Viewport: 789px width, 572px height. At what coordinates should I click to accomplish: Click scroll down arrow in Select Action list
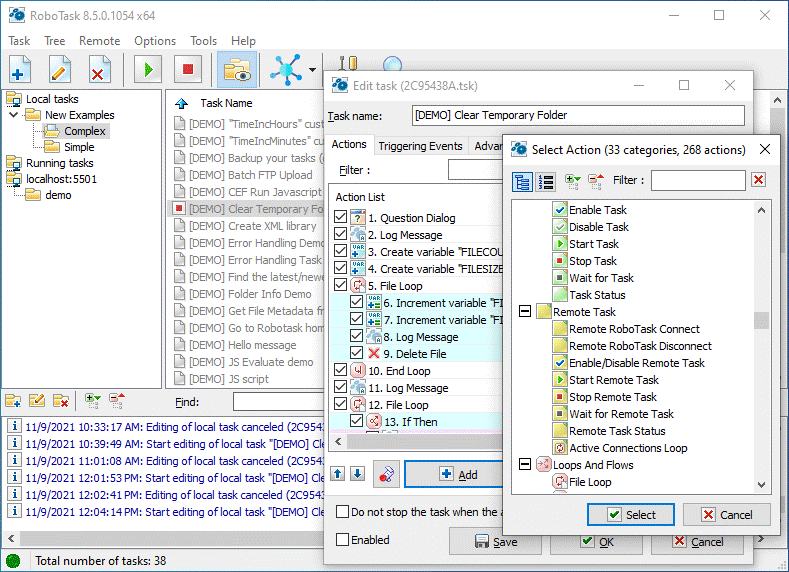pyautogui.click(x=761, y=485)
